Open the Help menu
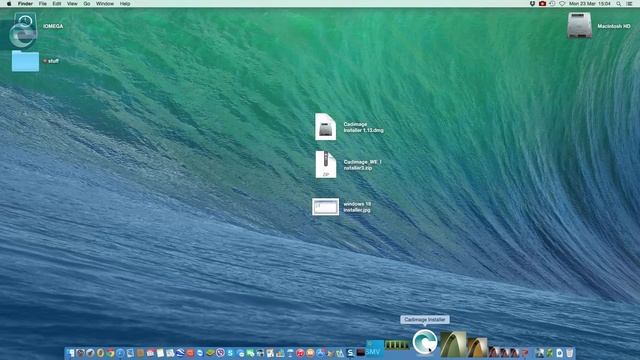The width and height of the screenshot is (640, 360). pos(125,4)
